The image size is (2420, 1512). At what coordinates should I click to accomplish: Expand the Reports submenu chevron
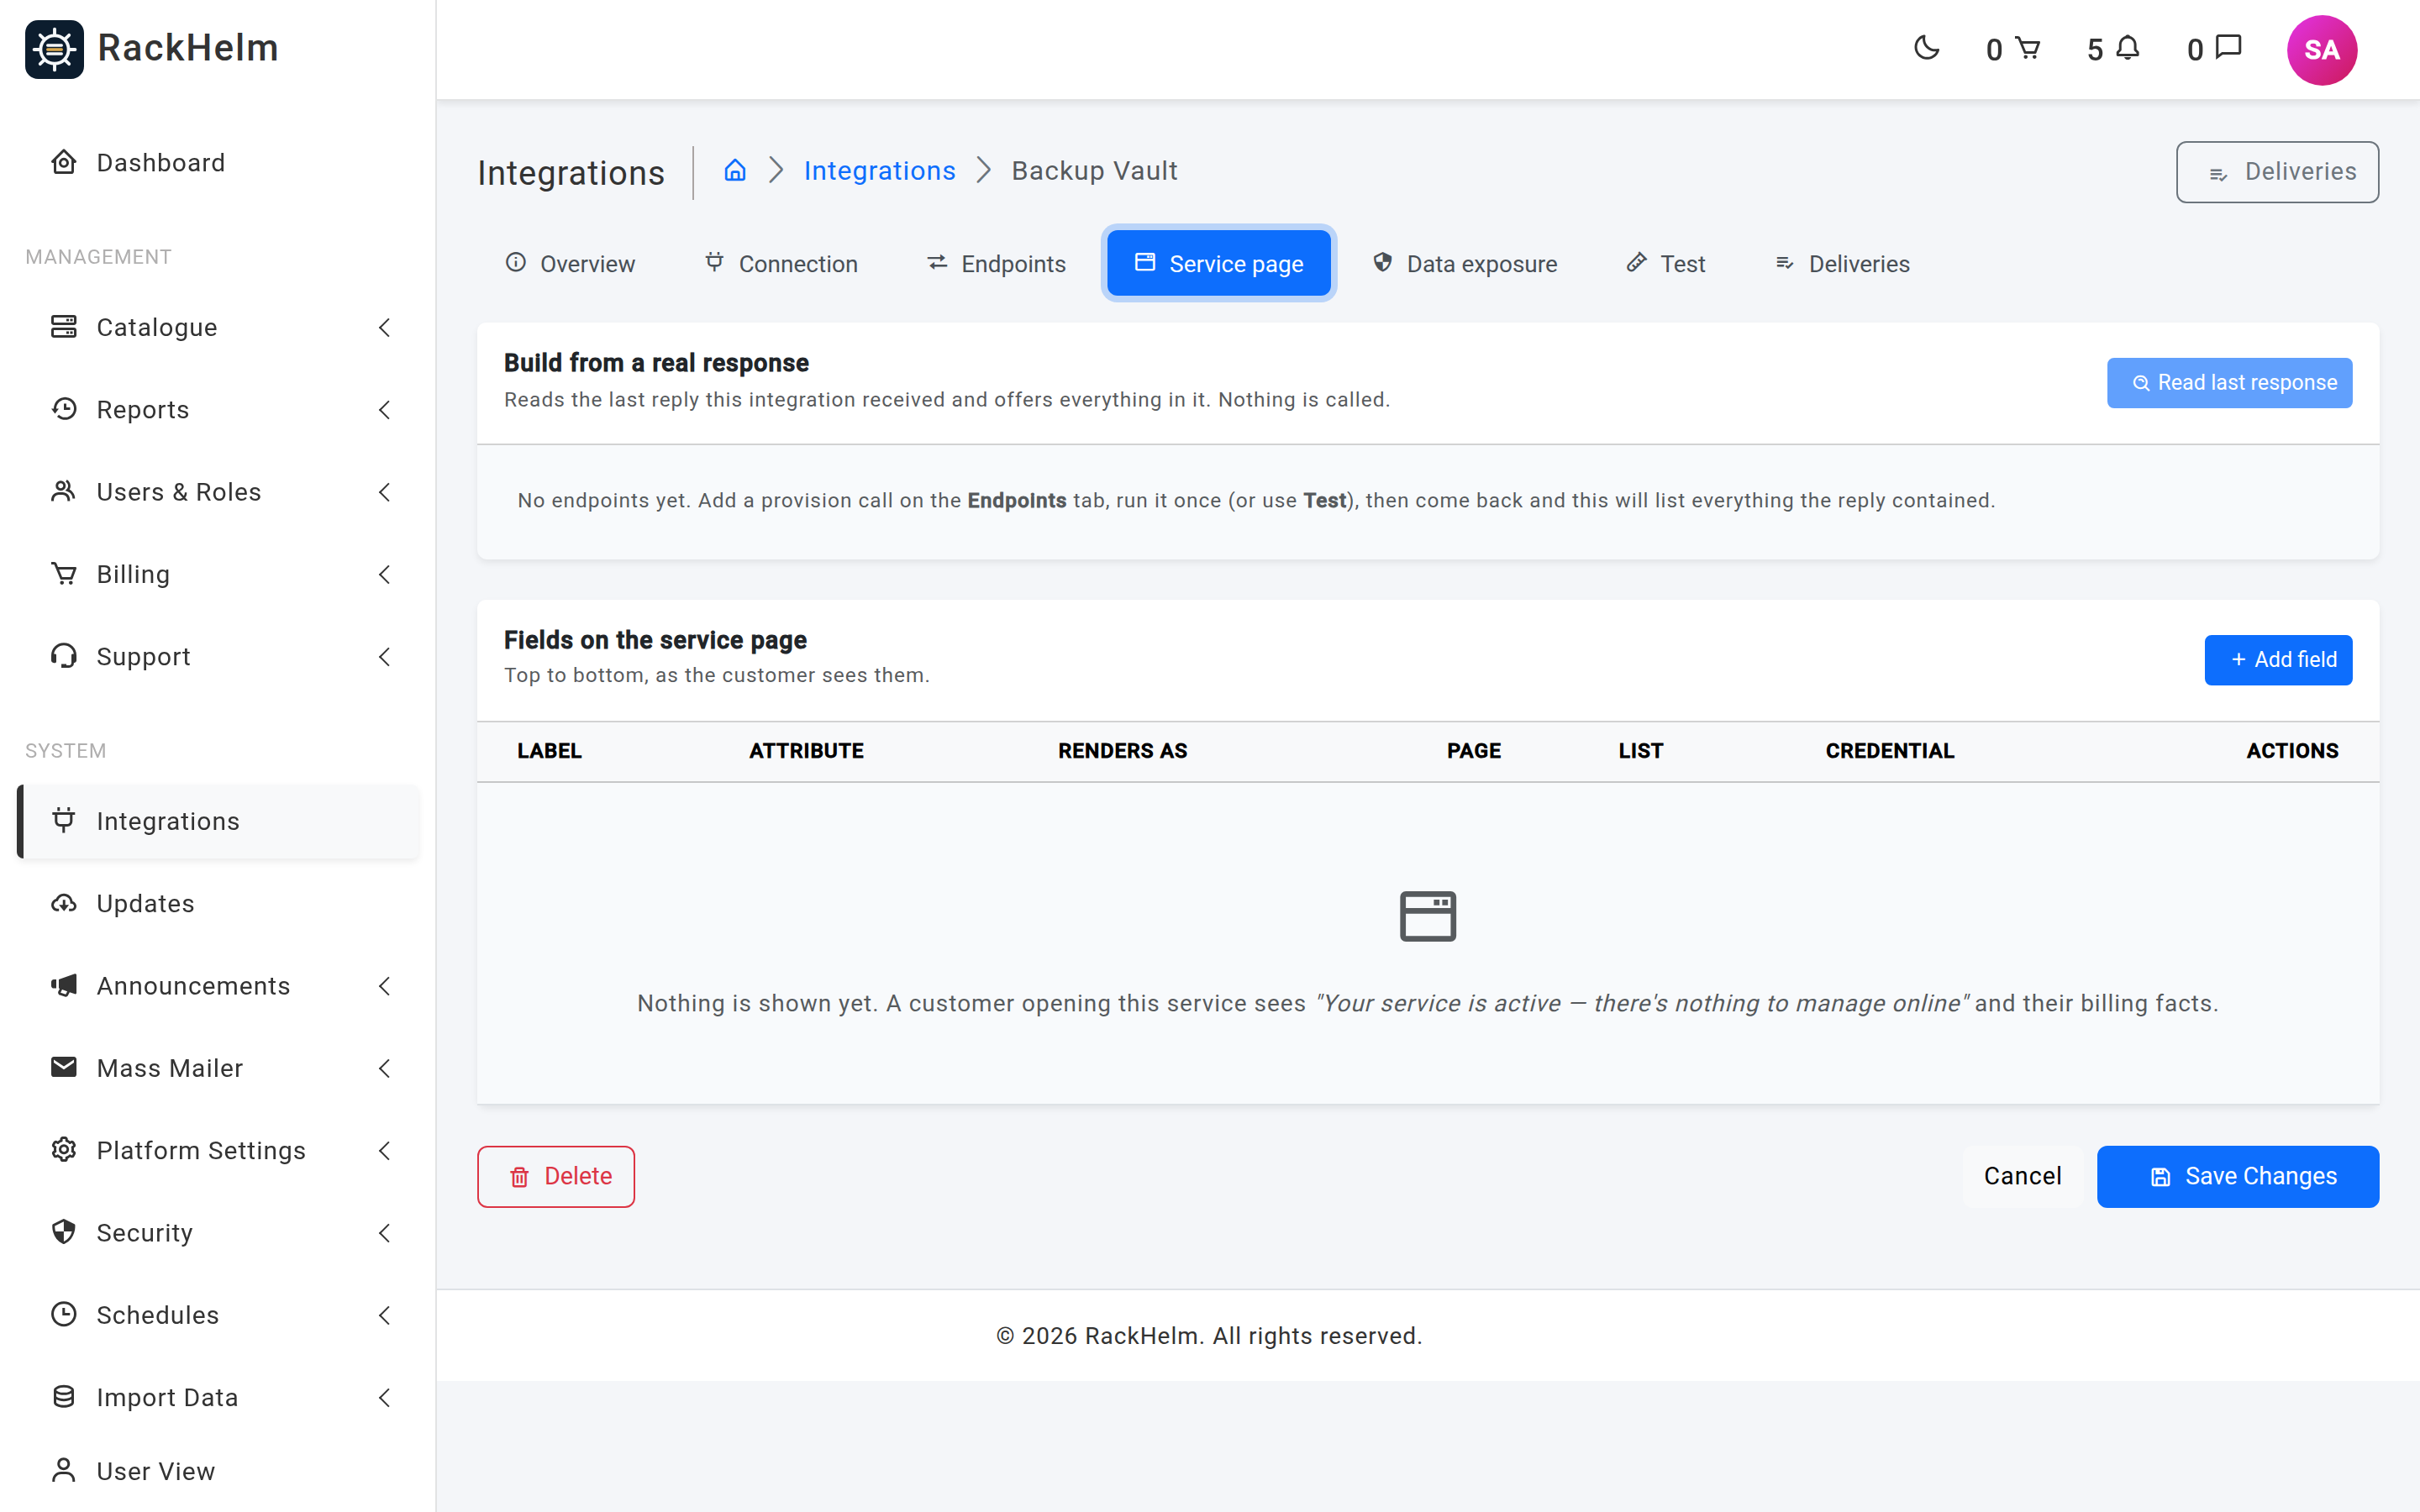pos(385,409)
